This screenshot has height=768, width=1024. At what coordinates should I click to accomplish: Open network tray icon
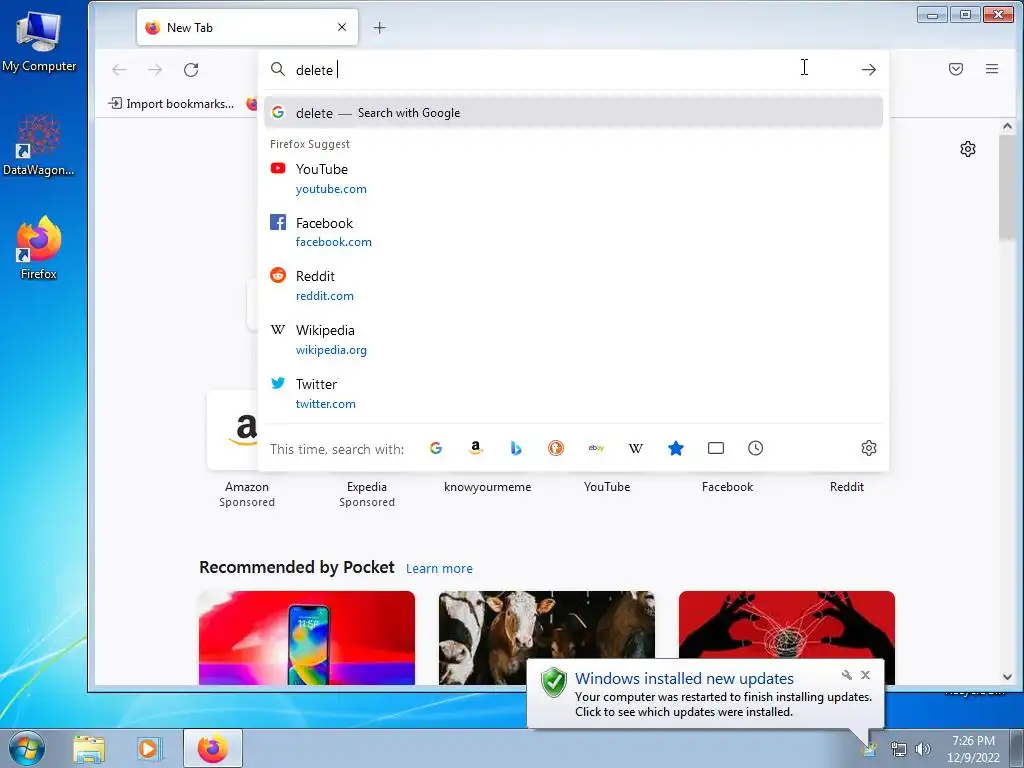click(899, 749)
